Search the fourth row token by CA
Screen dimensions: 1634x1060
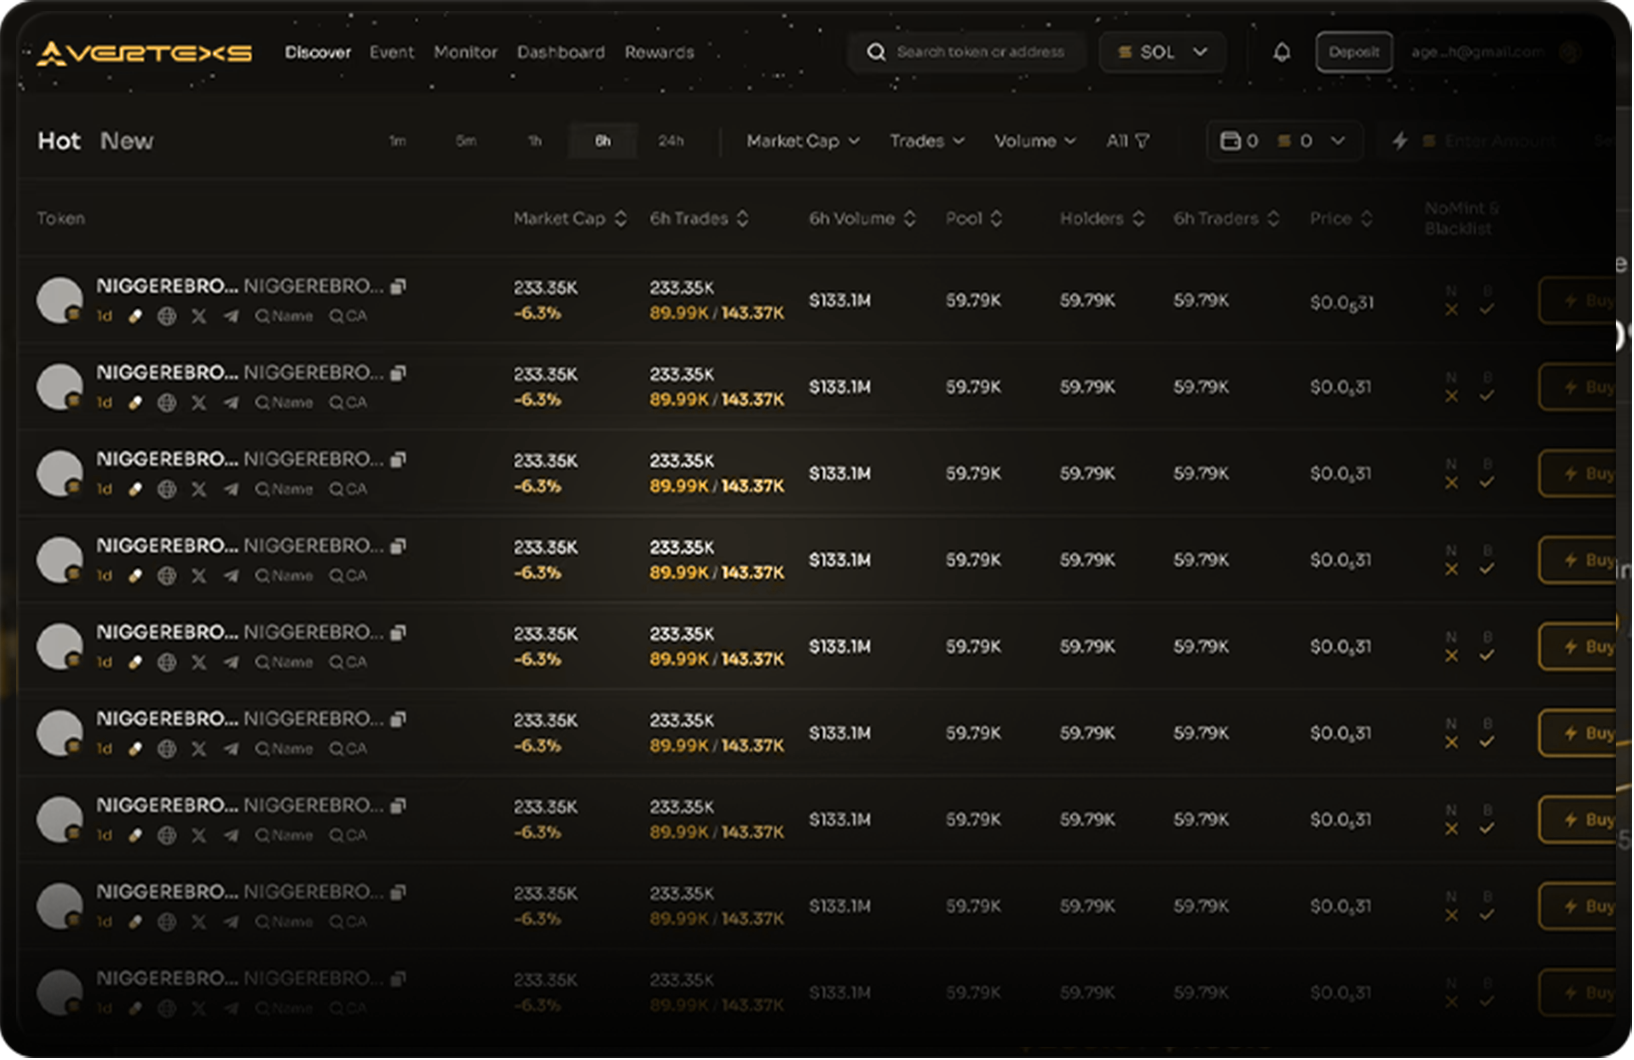[348, 576]
